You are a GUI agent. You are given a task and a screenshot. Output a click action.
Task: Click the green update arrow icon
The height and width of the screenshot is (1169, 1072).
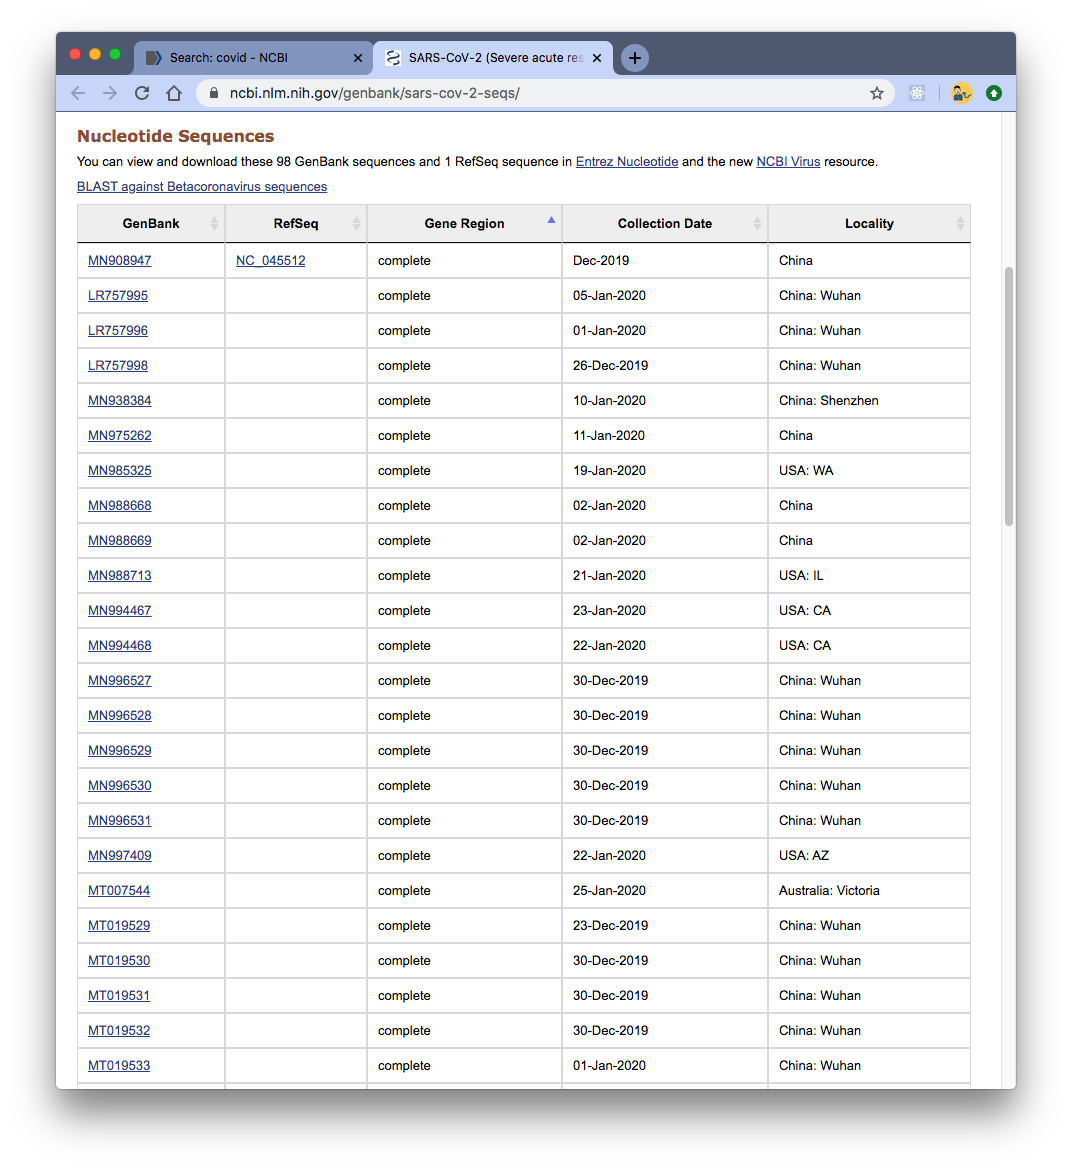994,93
